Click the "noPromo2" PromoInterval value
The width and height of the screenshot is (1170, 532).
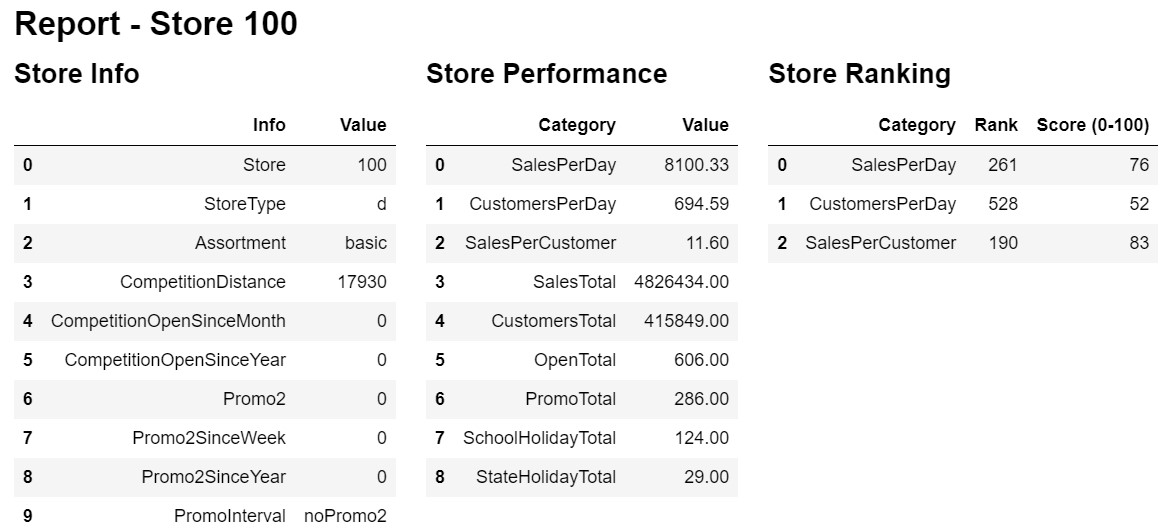tap(345, 516)
